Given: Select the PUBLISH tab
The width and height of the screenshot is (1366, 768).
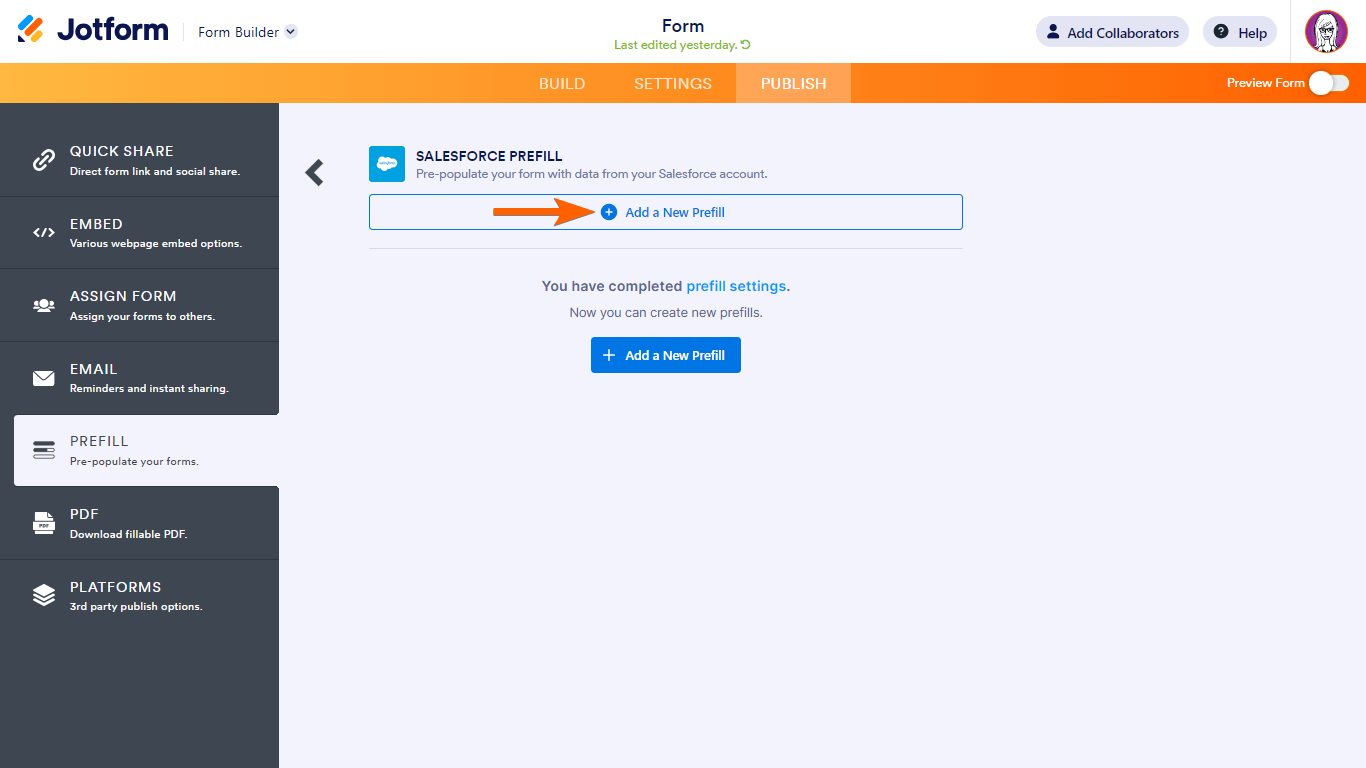Looking at the screenshot, I should tap(794, 83).
